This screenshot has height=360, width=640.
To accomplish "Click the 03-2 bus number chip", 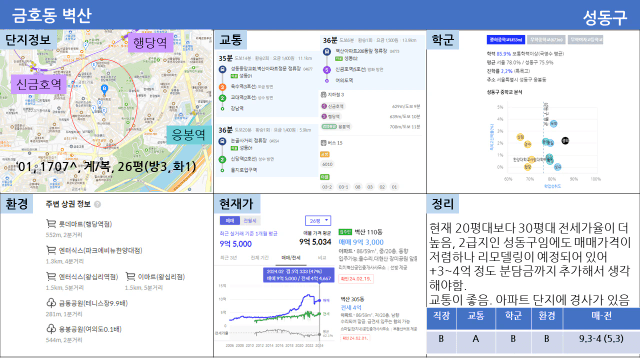I will click(x=327, y=187).
